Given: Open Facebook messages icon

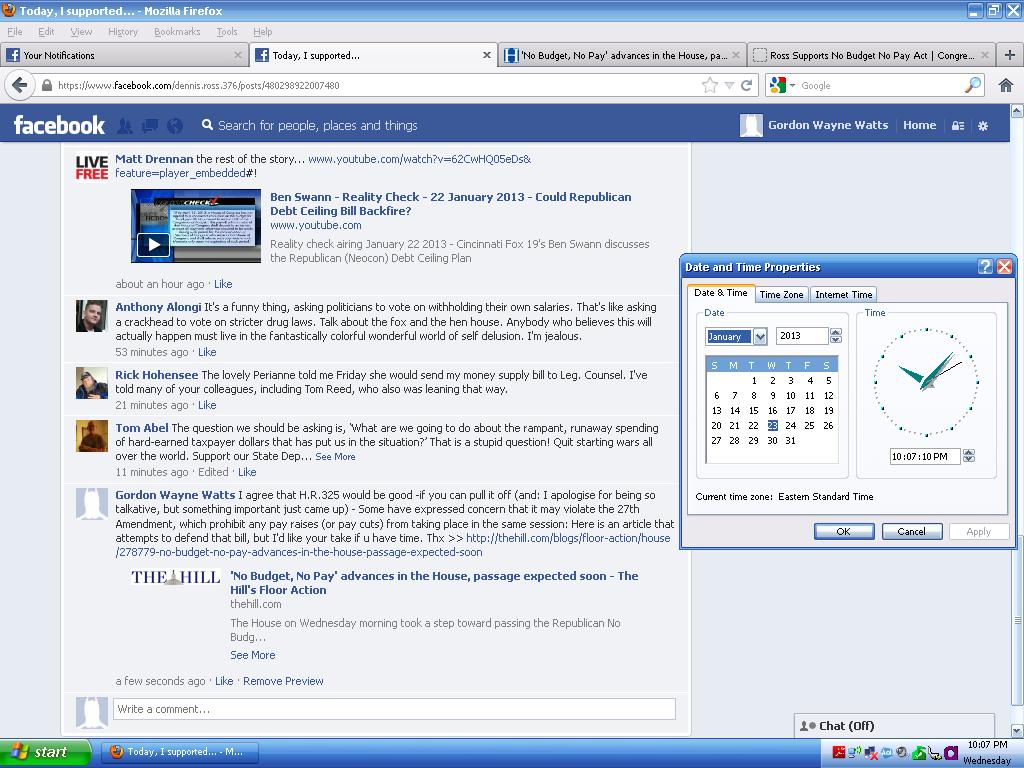Looking at the screenshot, I should (150, 125).
